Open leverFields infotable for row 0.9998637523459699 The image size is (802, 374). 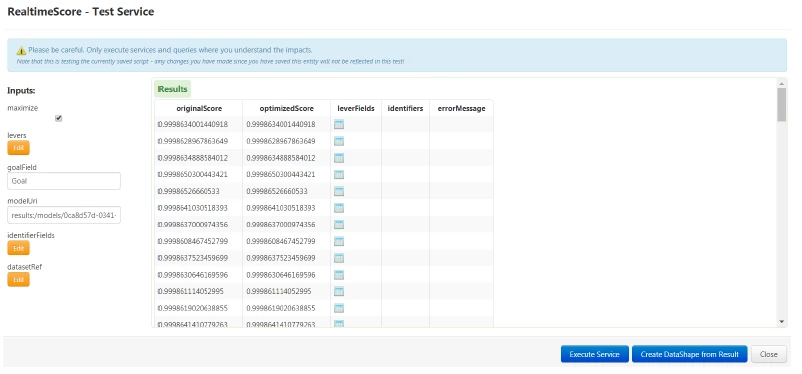339,258
